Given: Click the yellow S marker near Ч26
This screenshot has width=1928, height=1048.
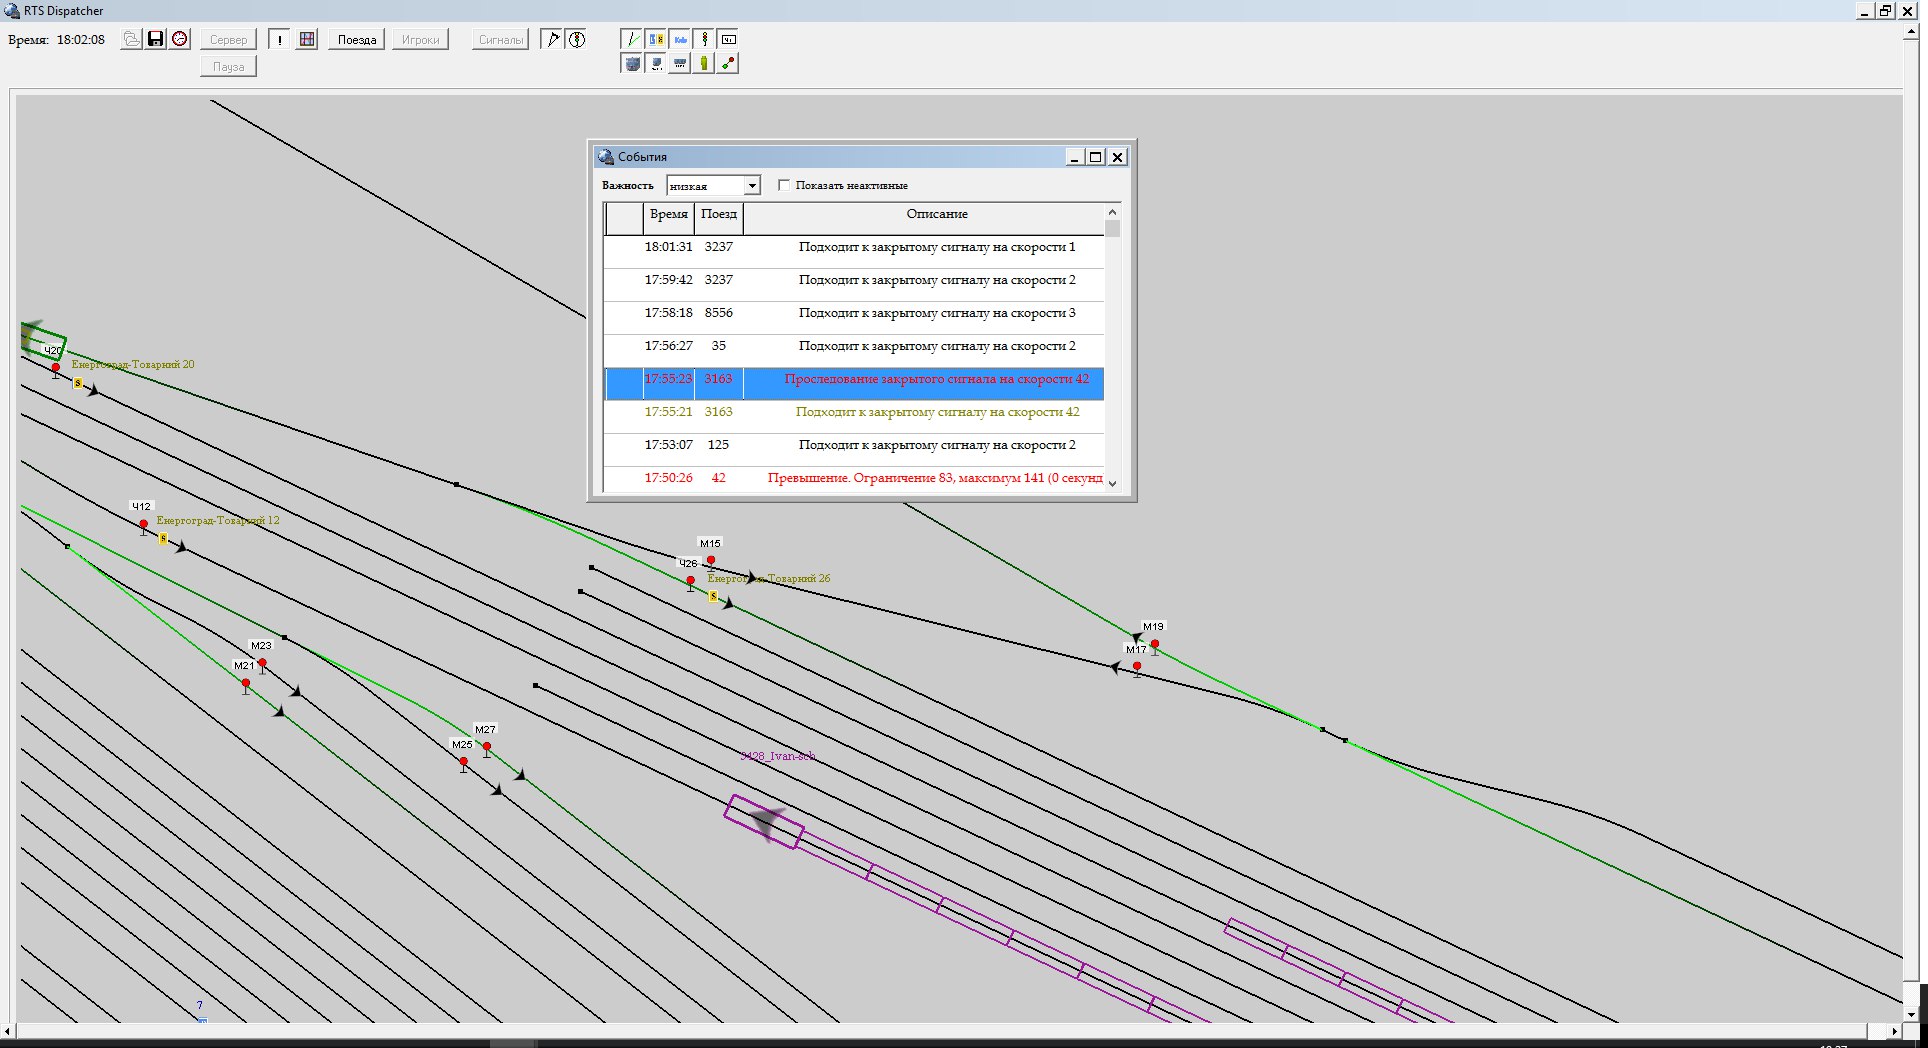Looking at the screenshot, I should [713, 597].
